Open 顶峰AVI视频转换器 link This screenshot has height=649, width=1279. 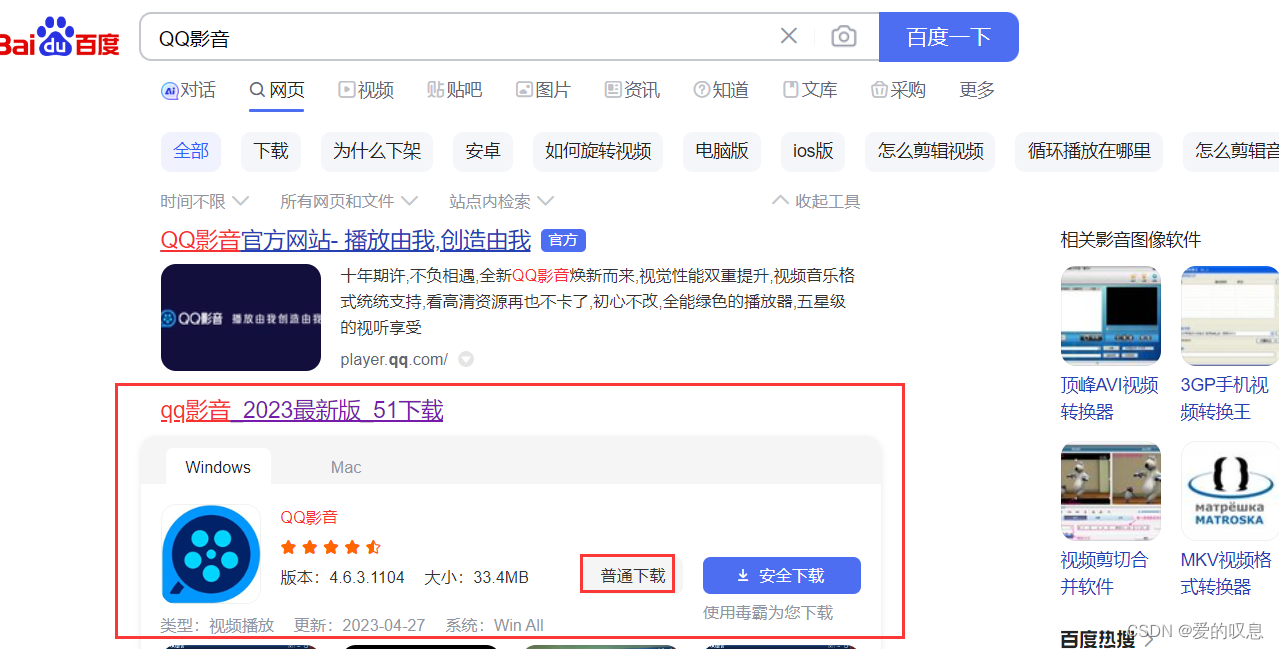click(x=1110, y=398)
